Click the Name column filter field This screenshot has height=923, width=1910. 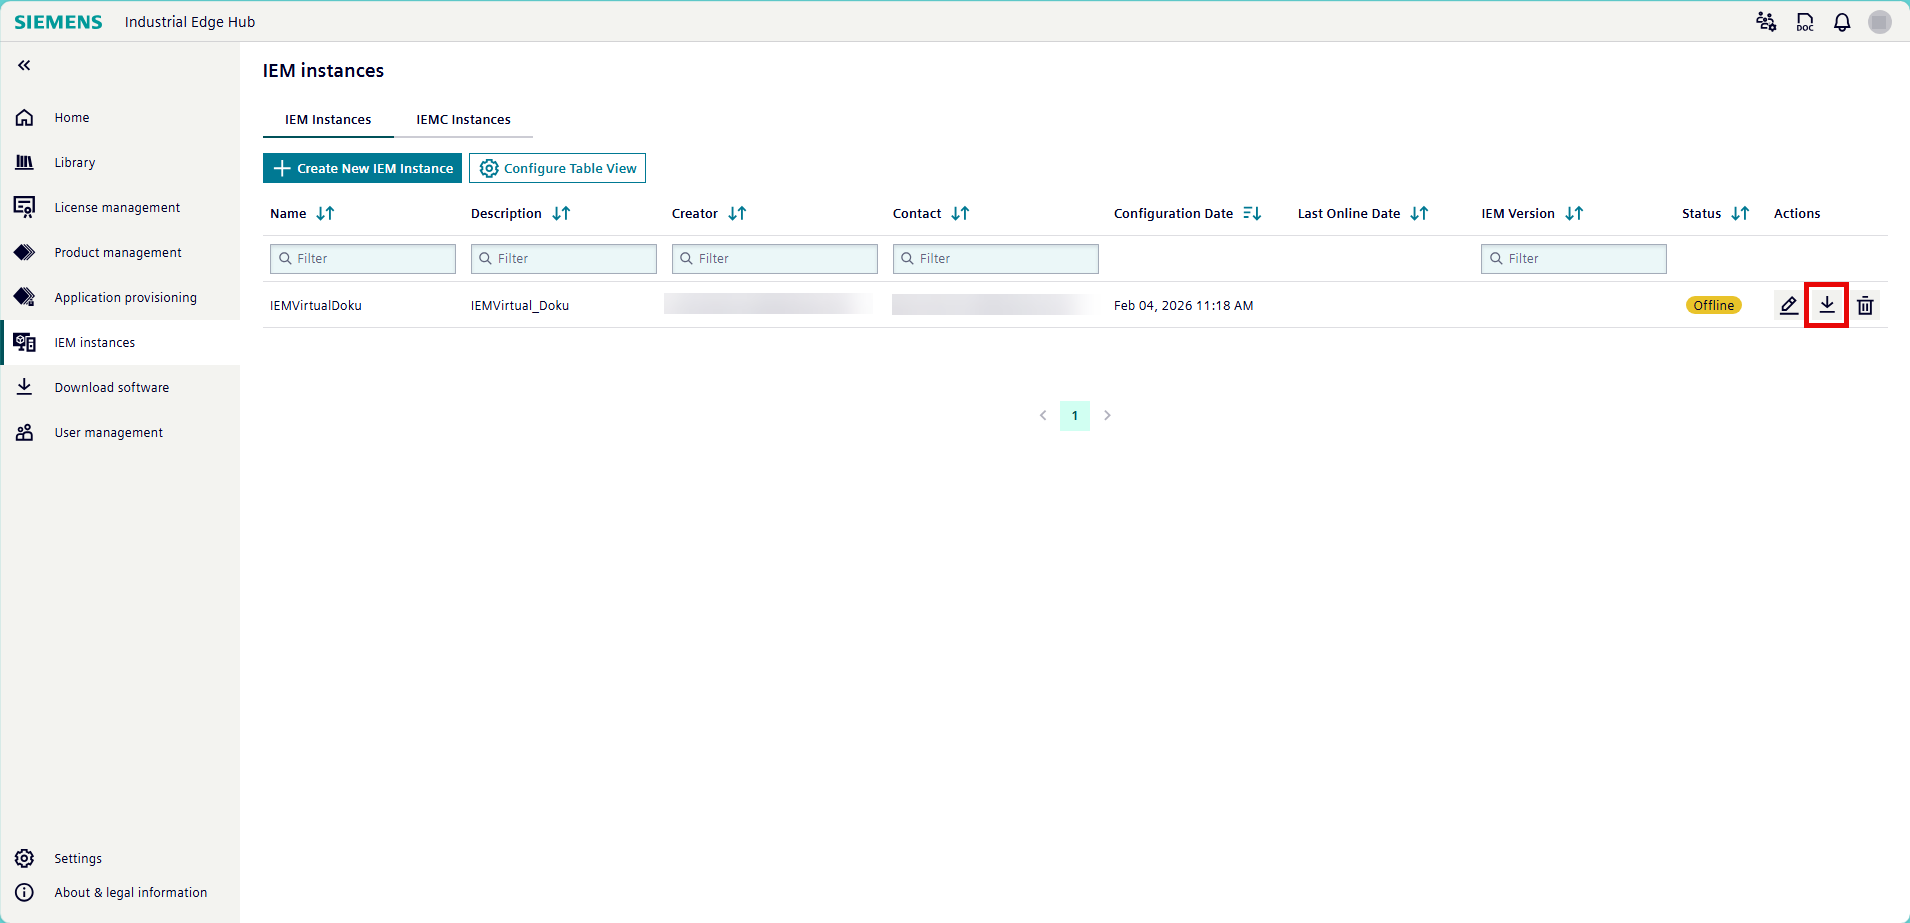tap(362, 258)
